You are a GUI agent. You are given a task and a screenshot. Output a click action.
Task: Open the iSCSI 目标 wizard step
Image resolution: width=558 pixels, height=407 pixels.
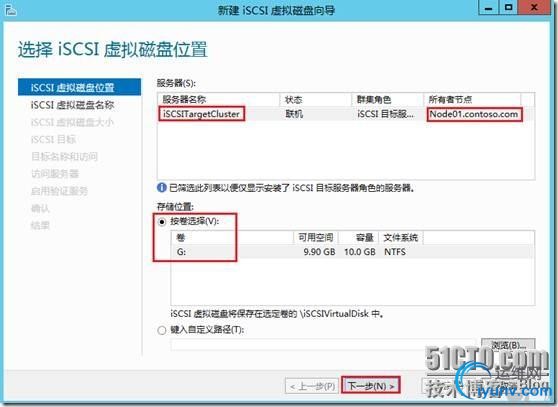[53, 139]
